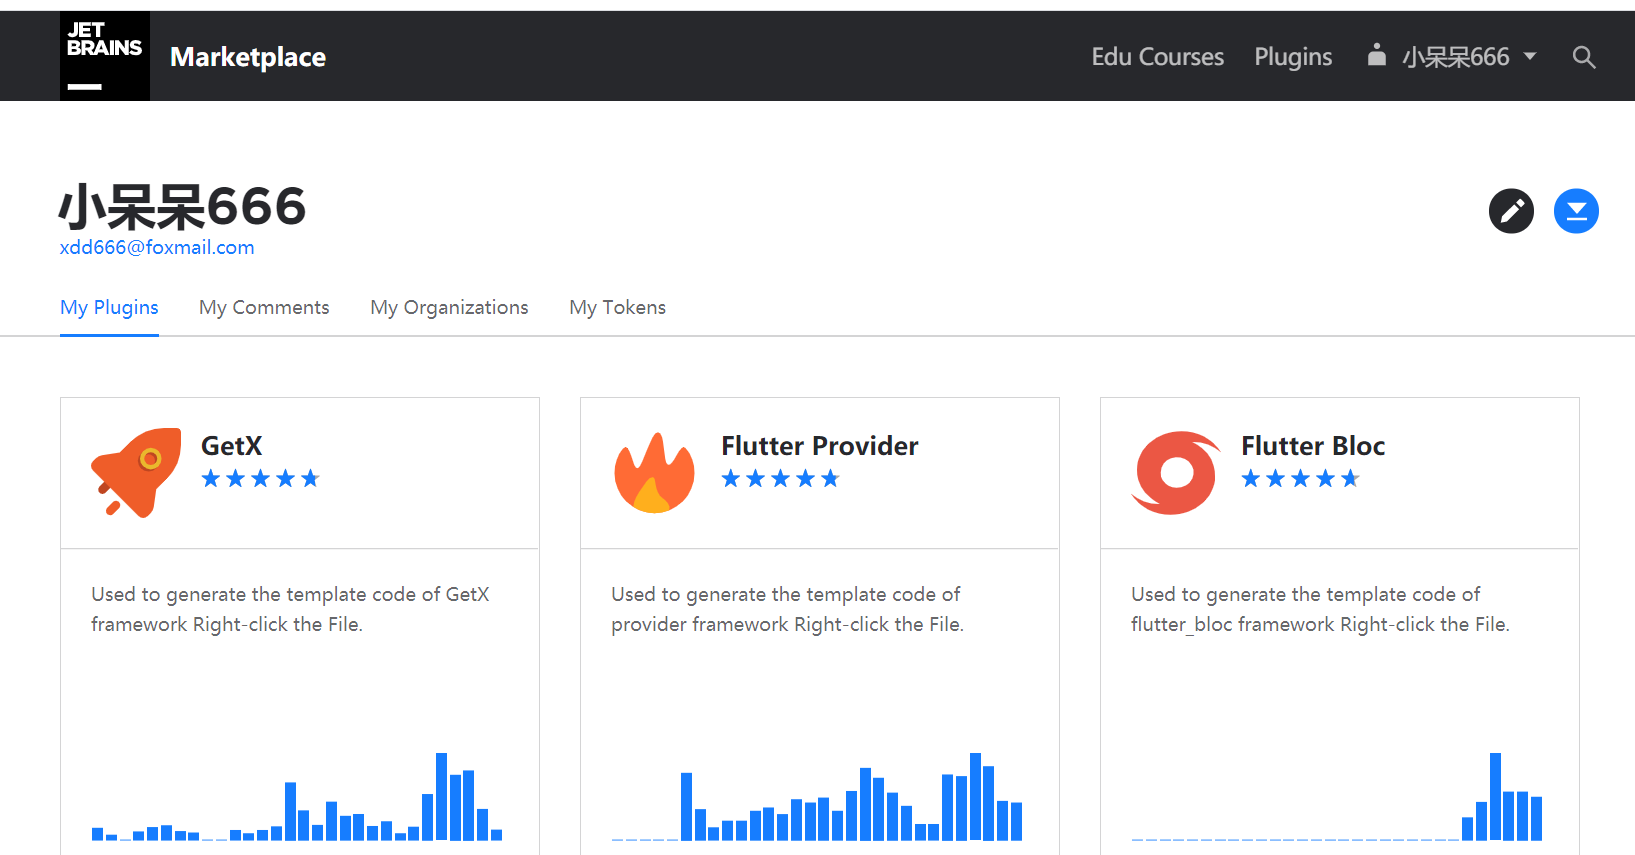Click the user avatar icon in header
Screen dimensions: 1635x855
(x=1377, y=55)
